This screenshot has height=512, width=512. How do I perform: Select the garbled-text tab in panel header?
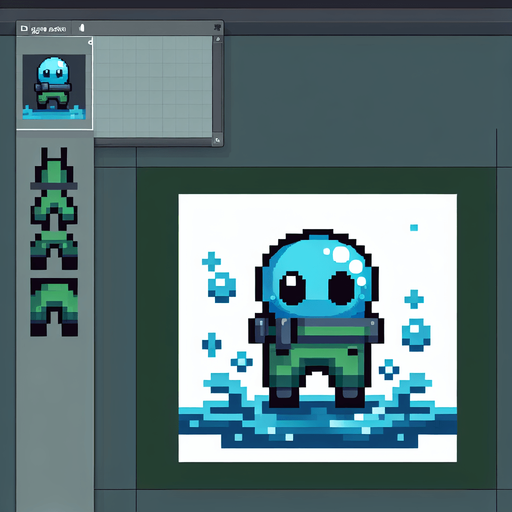click(x=48, y=30)
